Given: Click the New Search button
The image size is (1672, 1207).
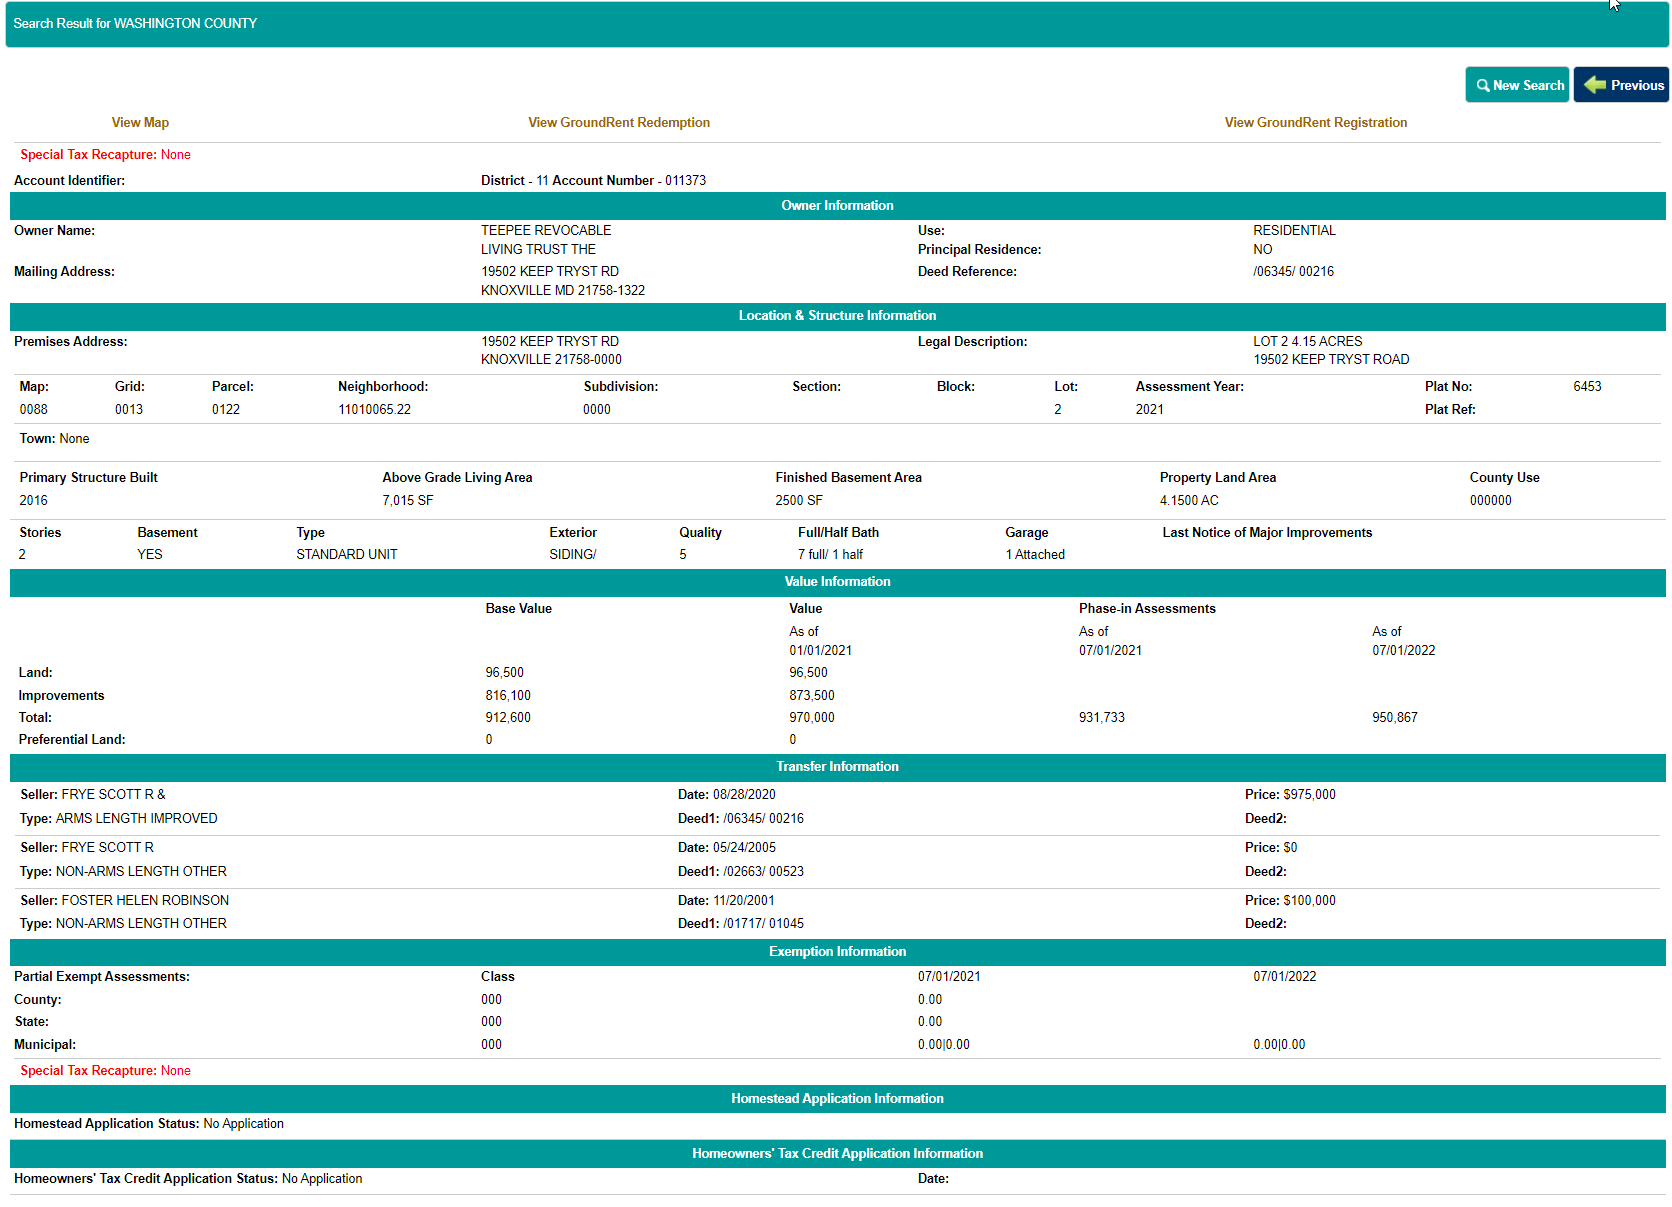Looking at the screenshot, I should point(1517,85).
